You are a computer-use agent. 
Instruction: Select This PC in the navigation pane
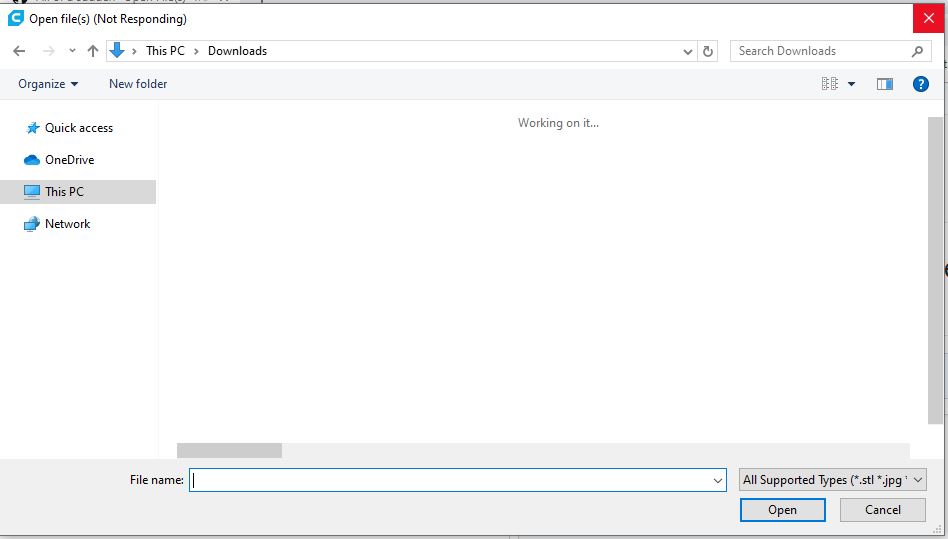78,192
